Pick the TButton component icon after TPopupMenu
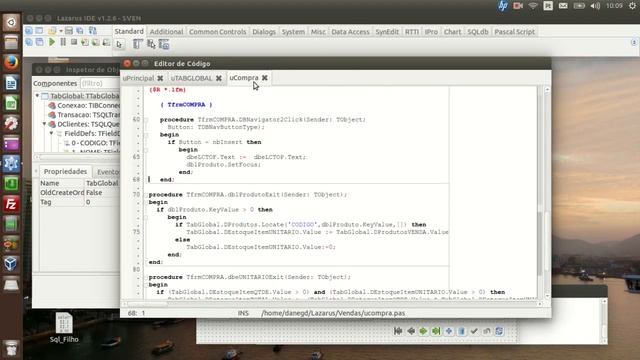 164,44
